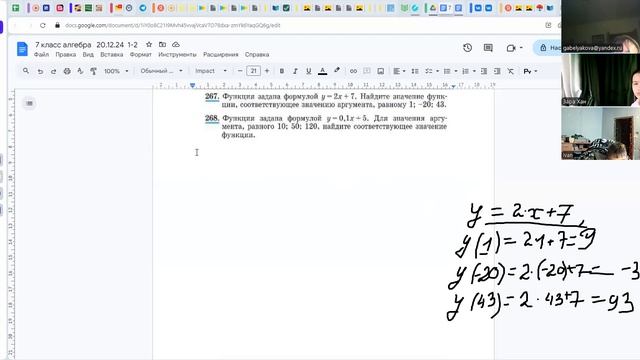The width and height of the screenshot is (640, 360).
Task: Increase paragraph indent
Action: [497, 71]
